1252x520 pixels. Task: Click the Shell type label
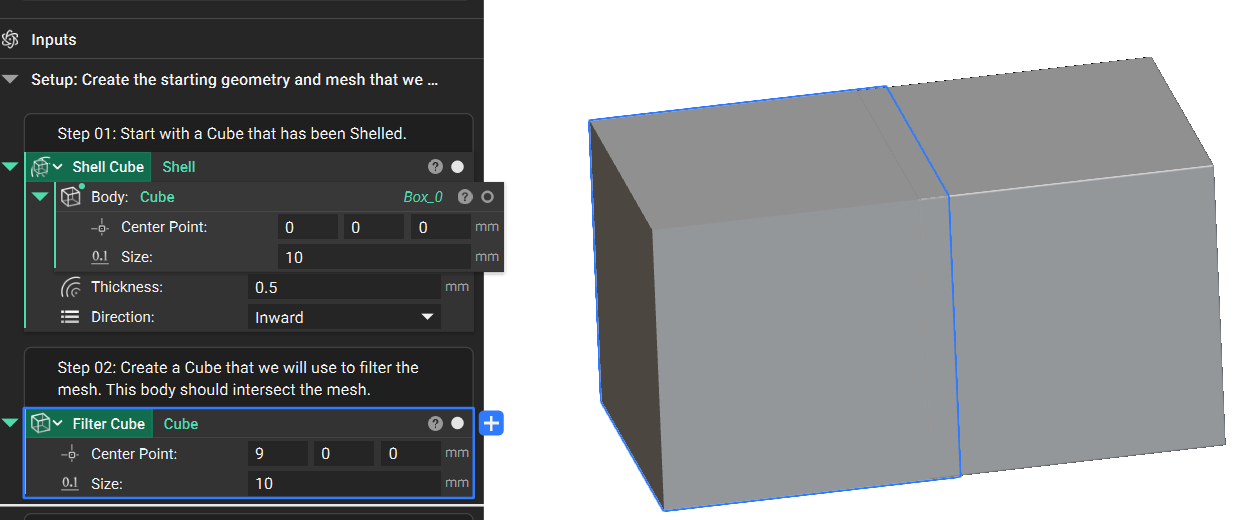[179, 167]
